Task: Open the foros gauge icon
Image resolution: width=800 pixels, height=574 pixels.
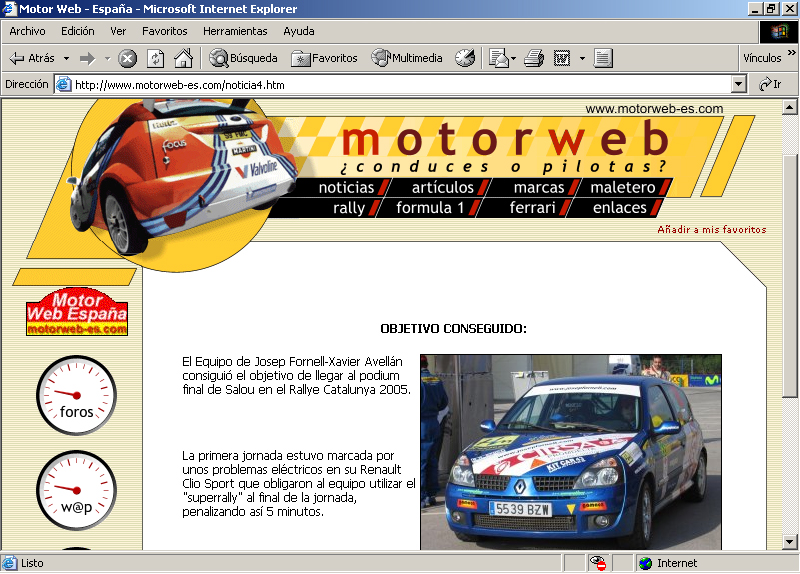Action: [77, 395]
